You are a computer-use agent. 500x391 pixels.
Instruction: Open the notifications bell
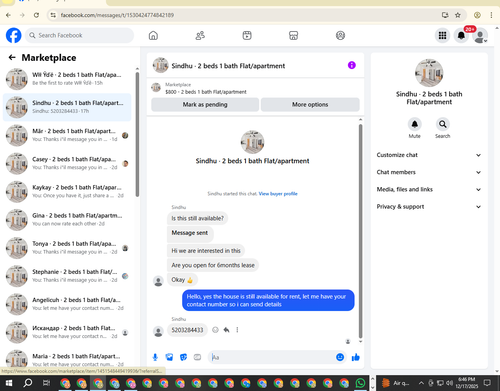pyautogui.click(x=461, y=35)
